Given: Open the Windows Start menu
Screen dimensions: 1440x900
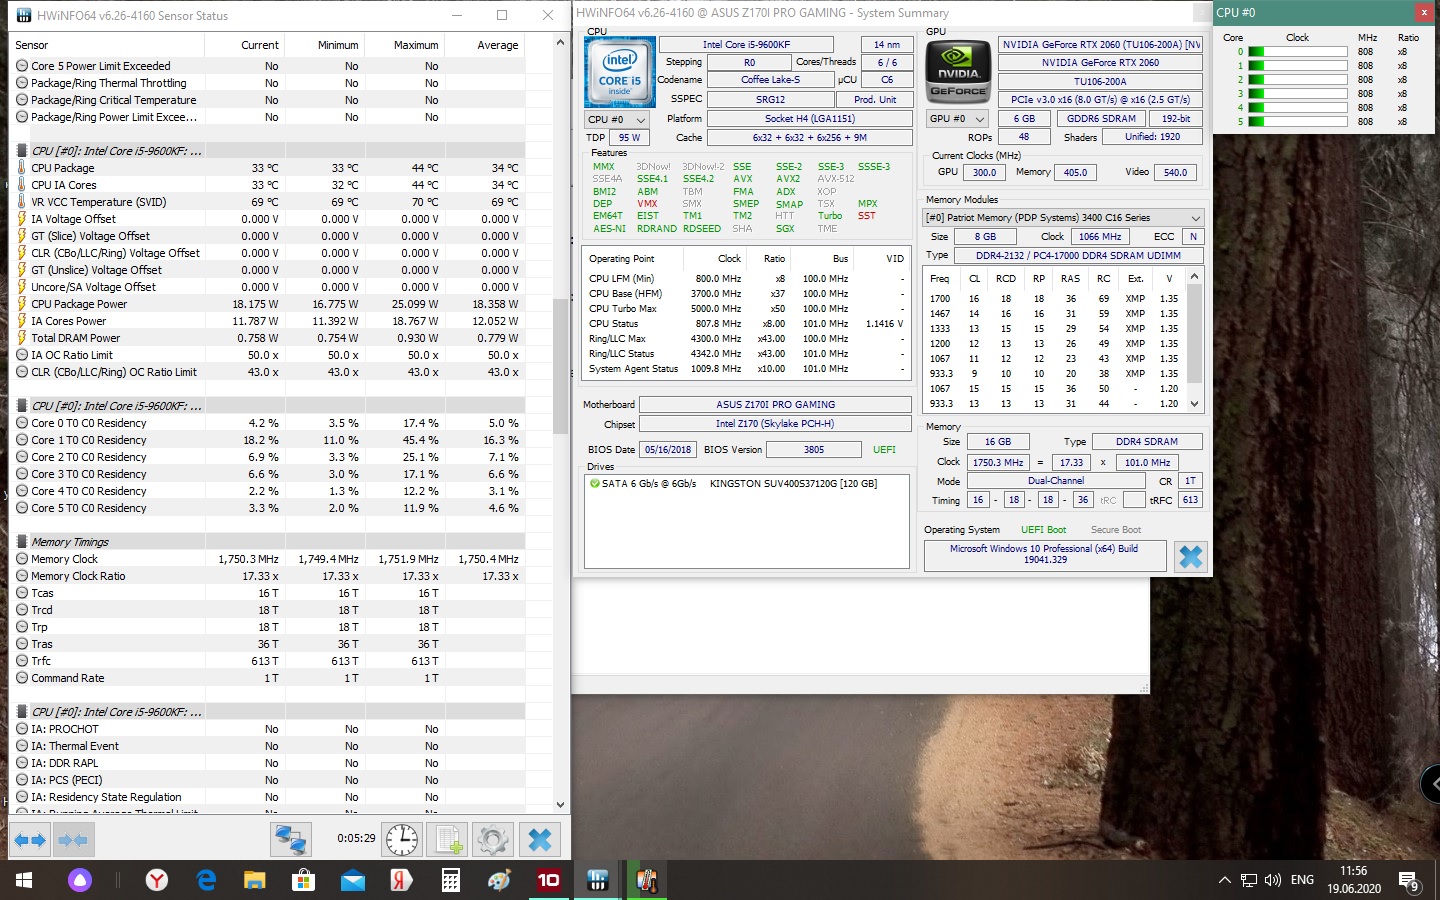Looking at the screenshot, I should point(24,880).
